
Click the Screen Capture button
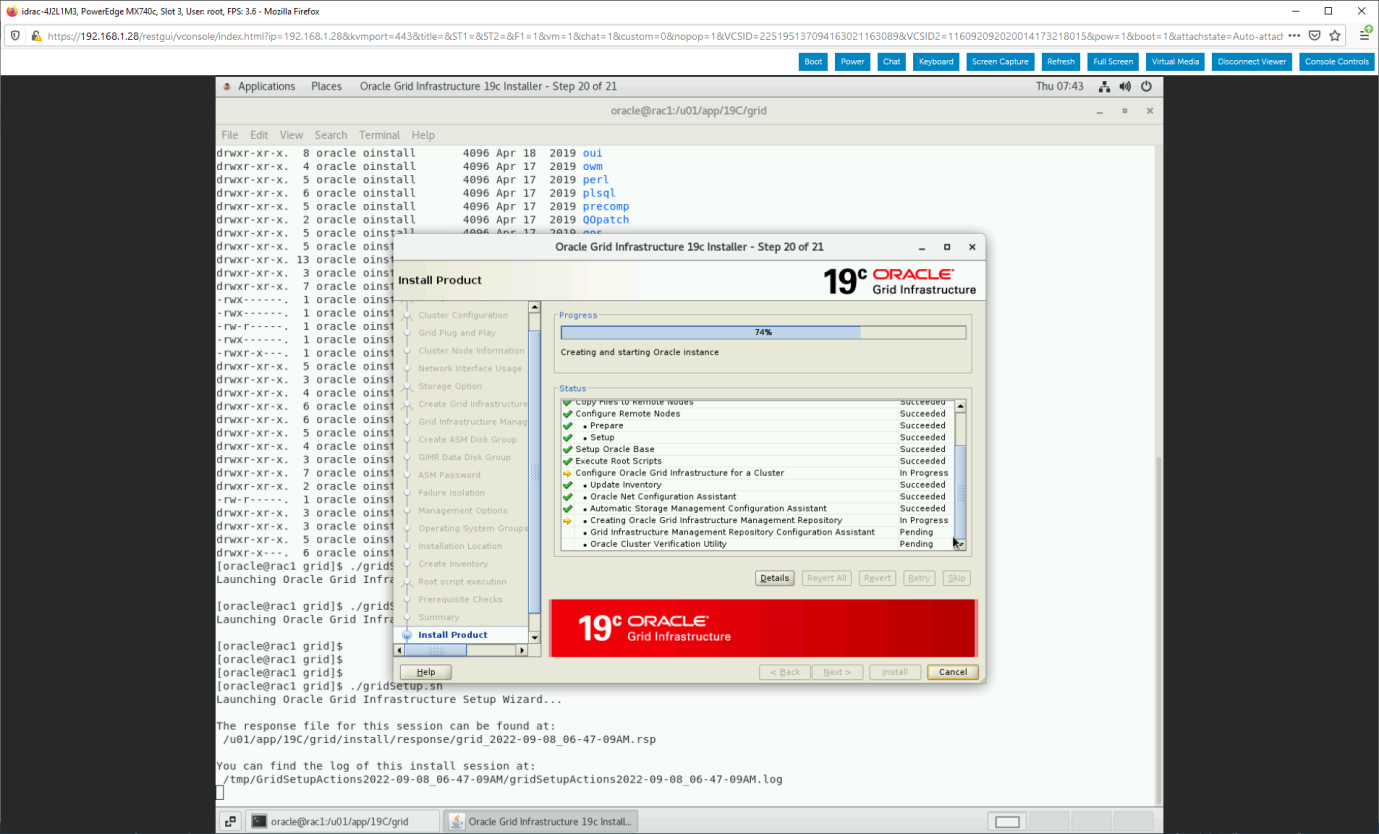(1000, 61)
